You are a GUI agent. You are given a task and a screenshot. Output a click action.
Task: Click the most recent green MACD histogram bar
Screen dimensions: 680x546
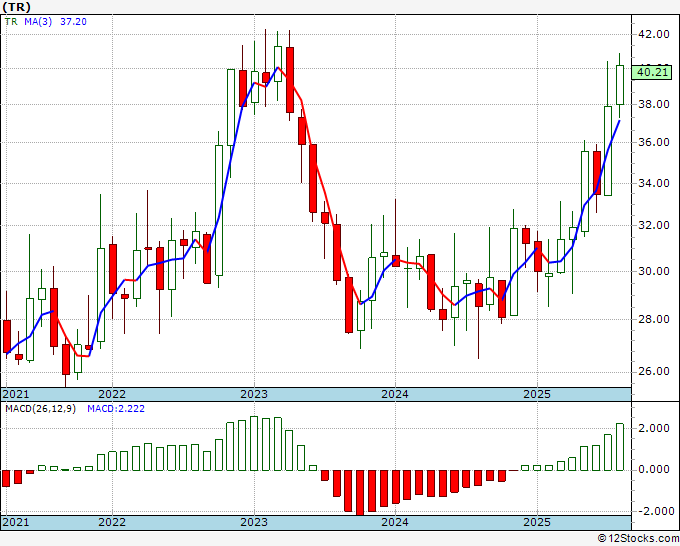[x=620, y=447]
